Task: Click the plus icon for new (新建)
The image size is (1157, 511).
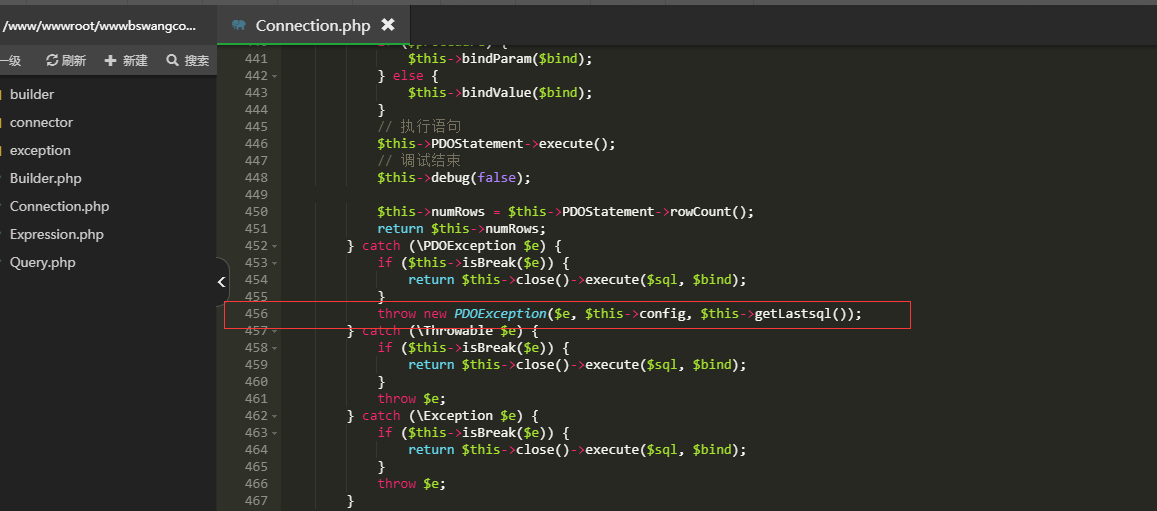Action: (110, 61)
